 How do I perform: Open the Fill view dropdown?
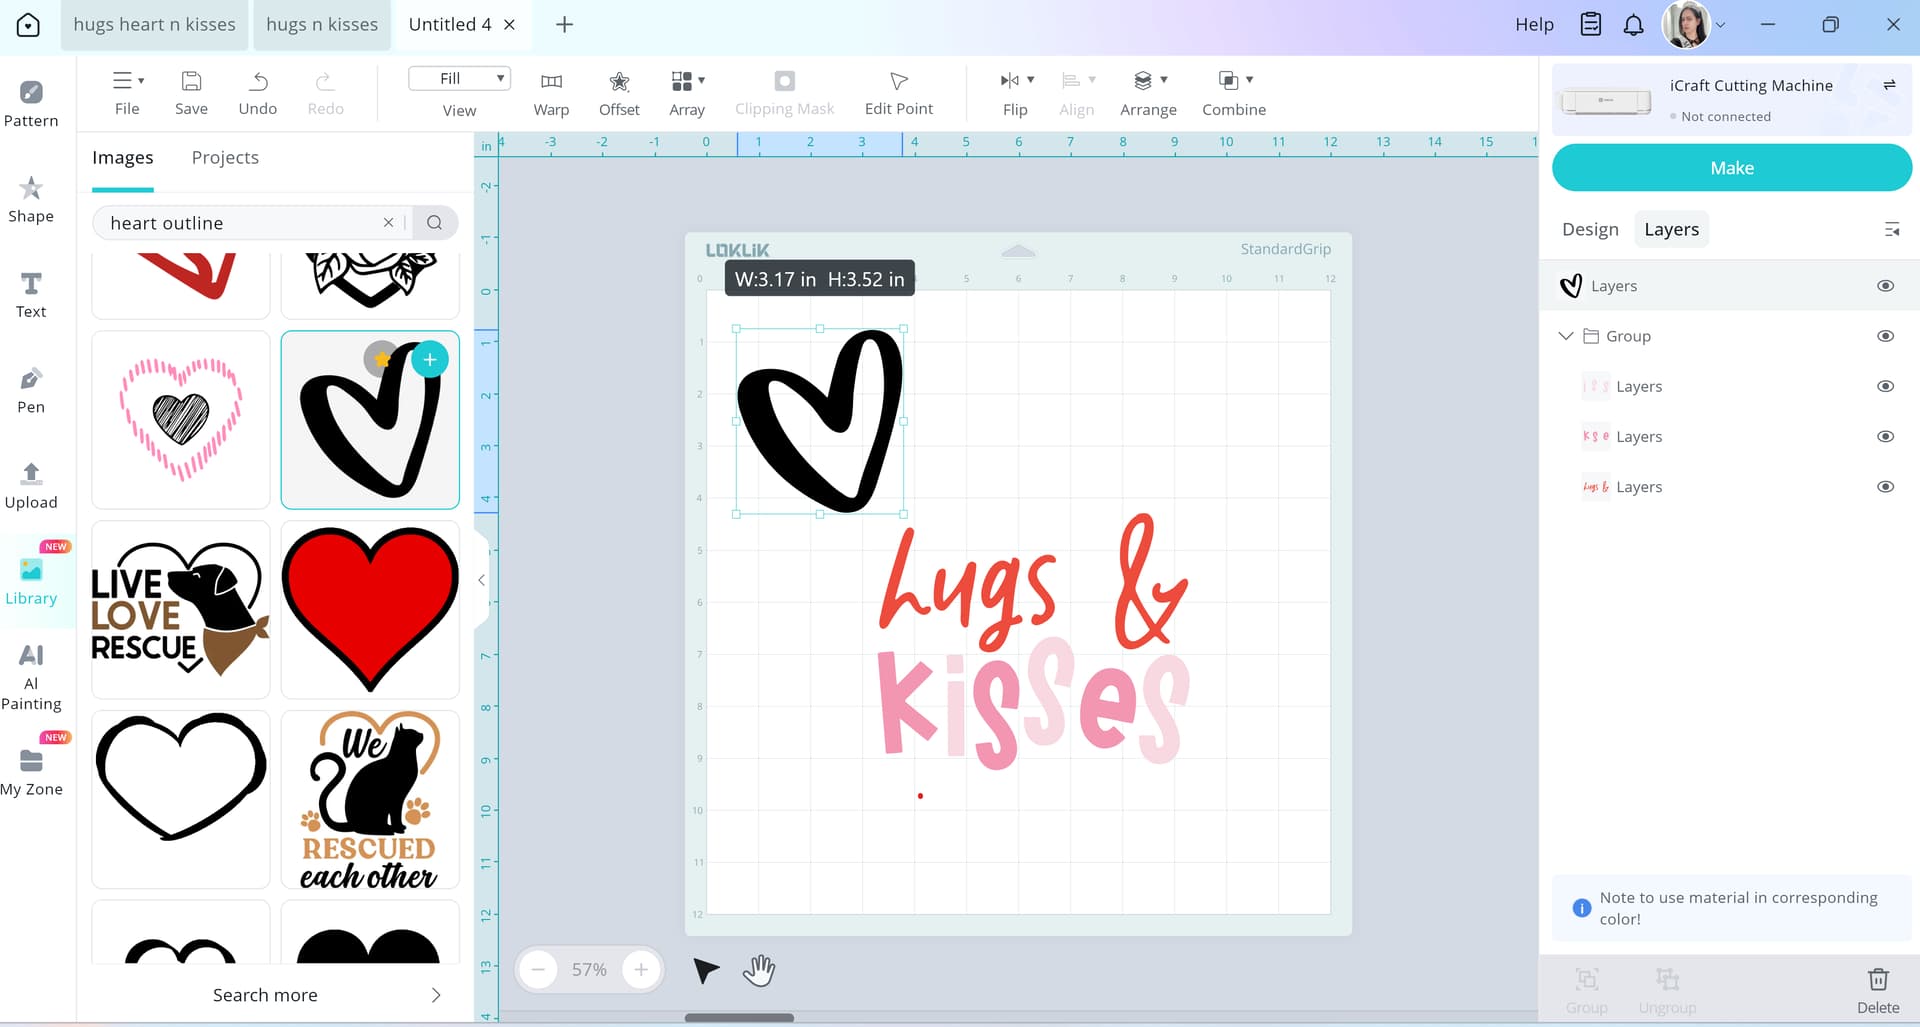(459, 78)
